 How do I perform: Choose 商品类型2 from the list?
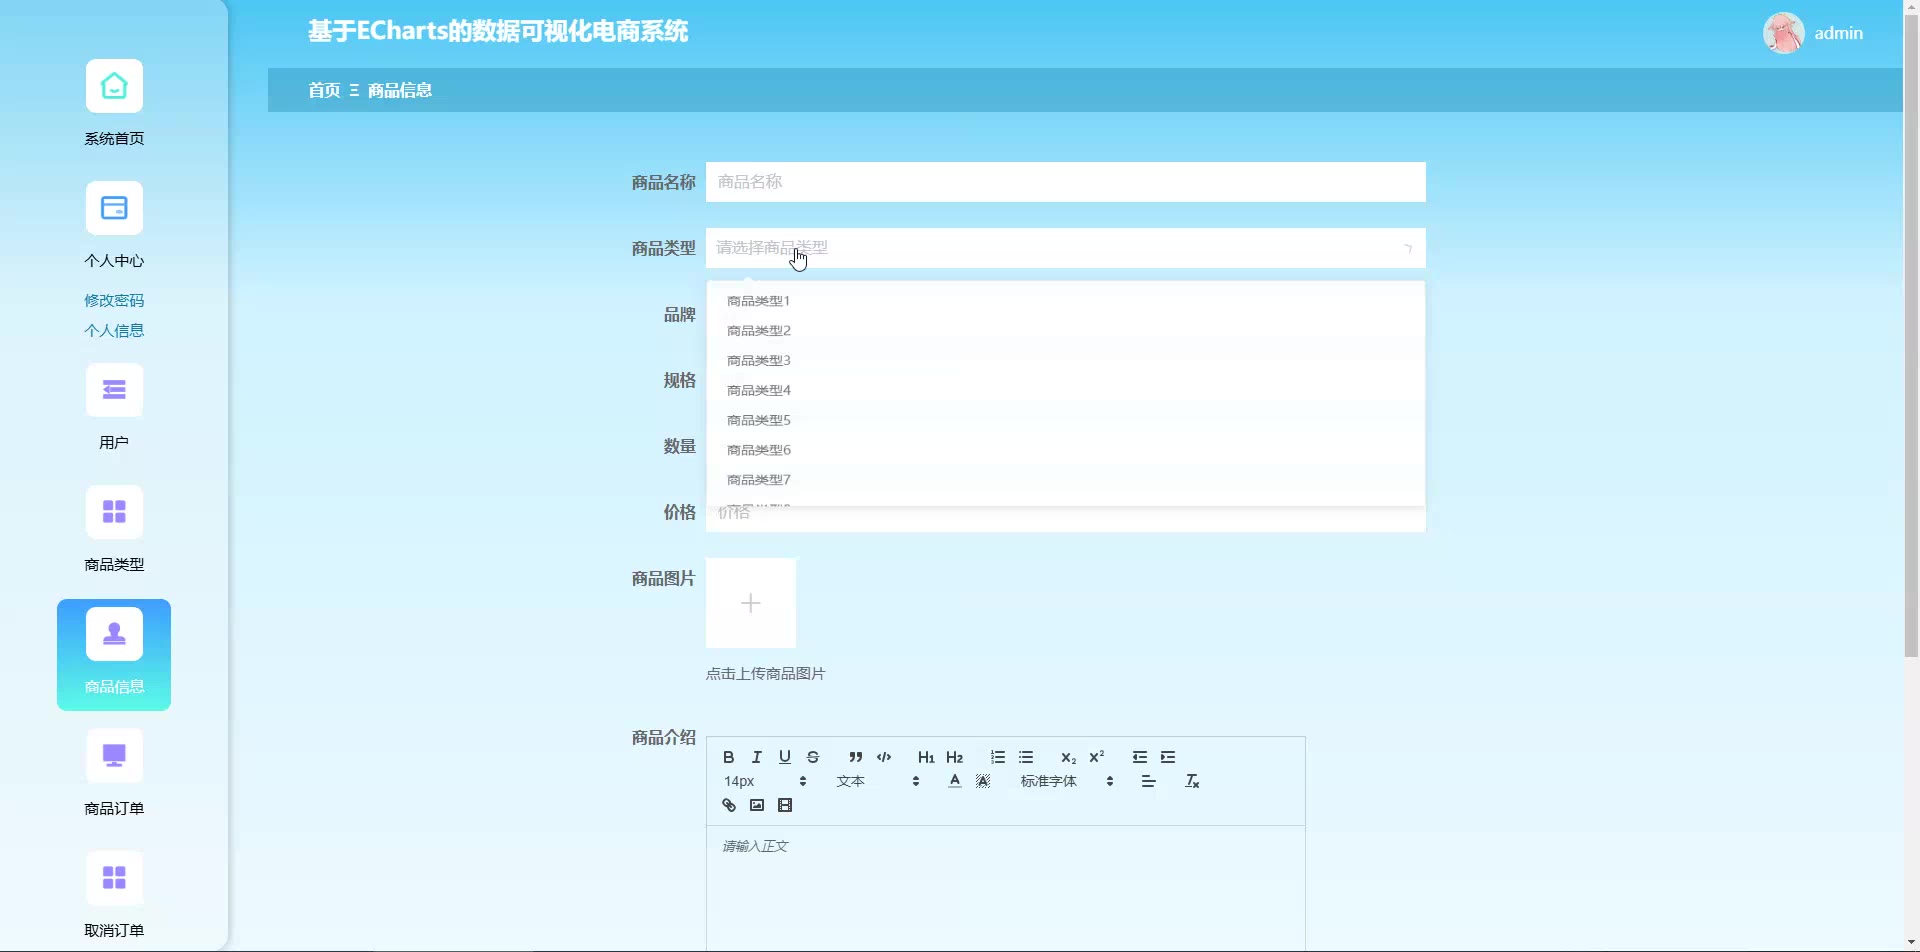point(1065,331)
